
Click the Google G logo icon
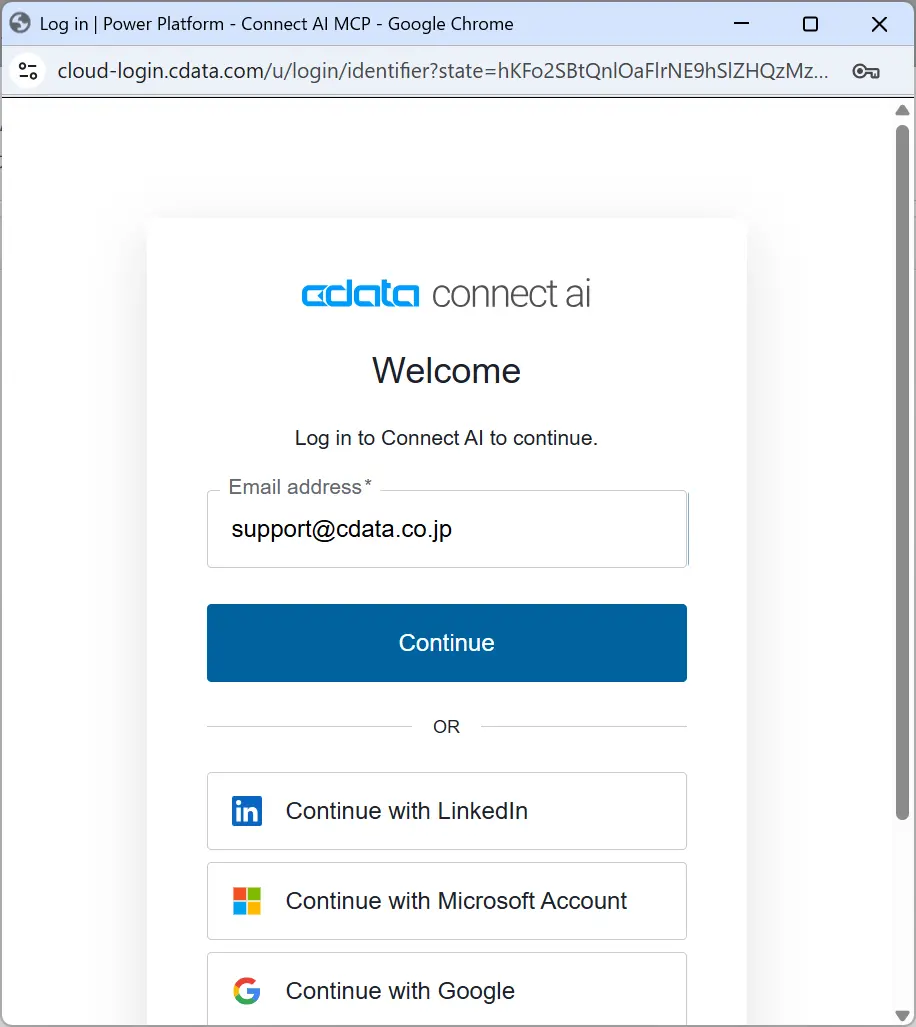tap(247, 991)
